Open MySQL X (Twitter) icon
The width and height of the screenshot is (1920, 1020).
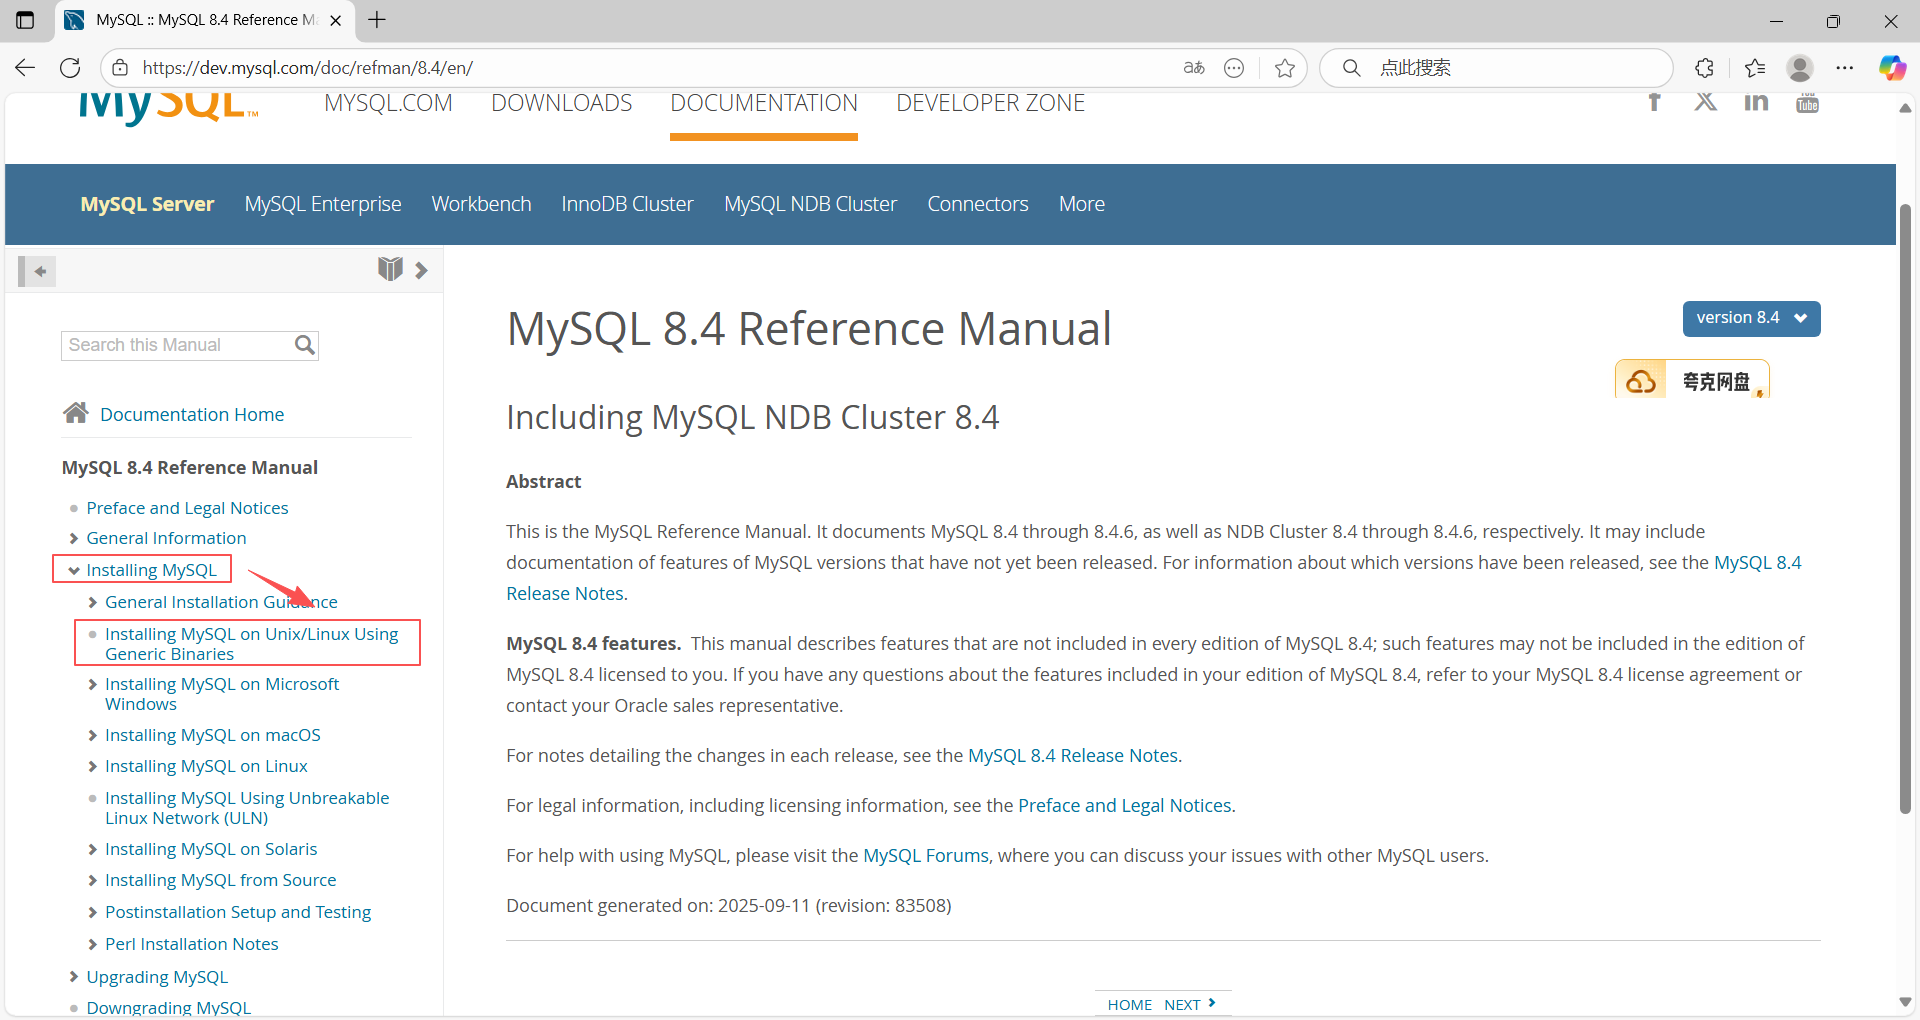[x=1706, y=102]
